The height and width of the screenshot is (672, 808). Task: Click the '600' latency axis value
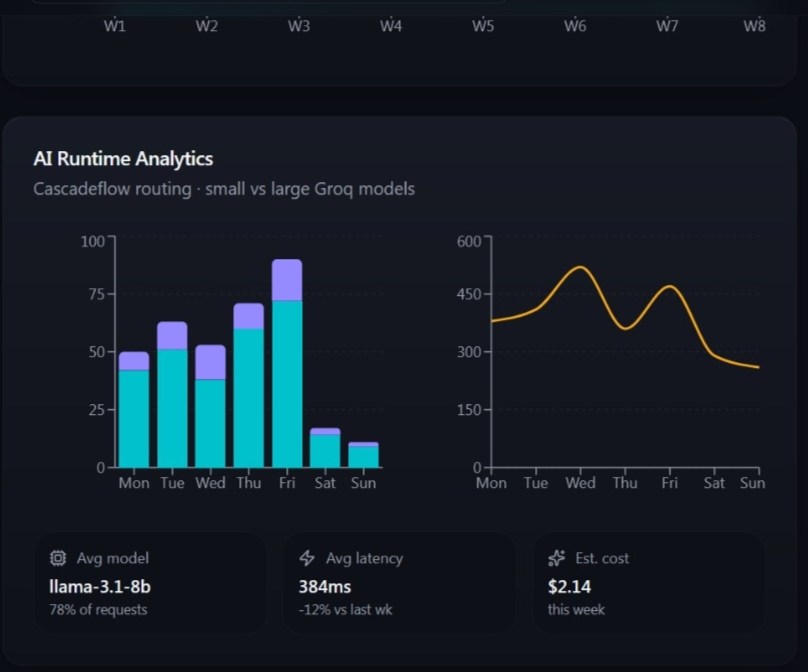[x=469, y=241]
